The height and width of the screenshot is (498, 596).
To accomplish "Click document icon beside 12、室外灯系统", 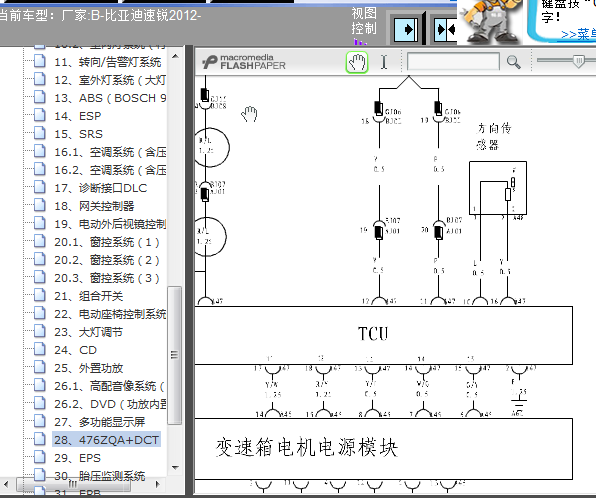I will point(40,79).
